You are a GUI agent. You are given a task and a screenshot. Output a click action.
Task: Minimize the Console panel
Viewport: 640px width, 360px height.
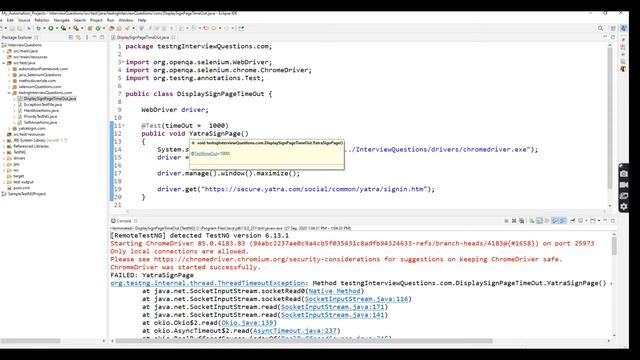click(605, 221)
